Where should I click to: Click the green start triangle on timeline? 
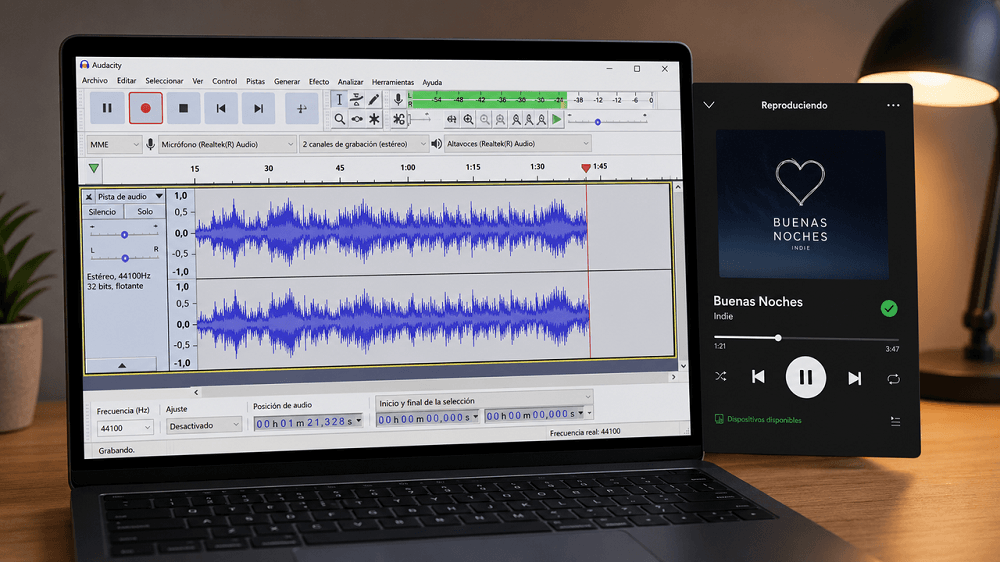point(94,168)
